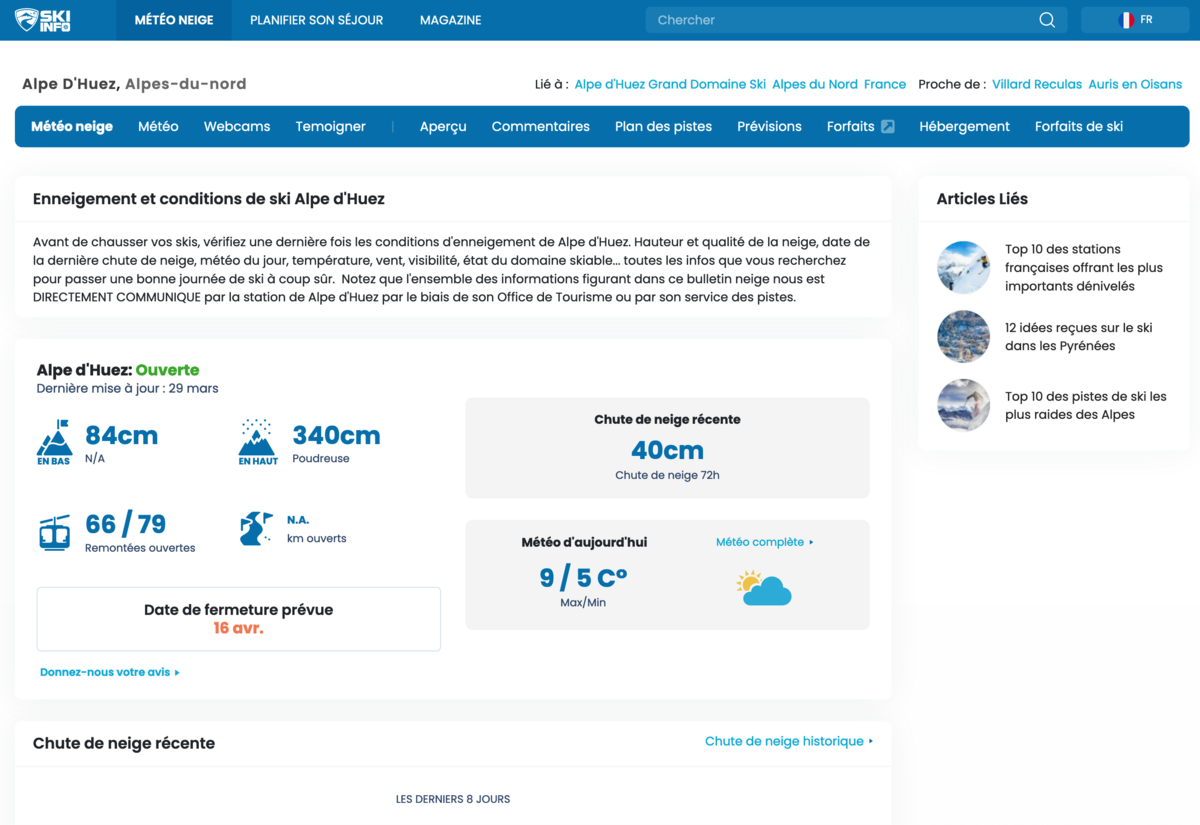Click the French flag icon
1200x825 pixels.
[x=1126, y=20]
